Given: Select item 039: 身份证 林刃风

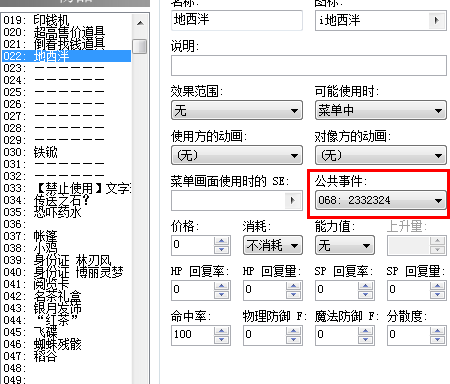Looking at the screenshot, I should pyautogui.click(x=67, y=260).
